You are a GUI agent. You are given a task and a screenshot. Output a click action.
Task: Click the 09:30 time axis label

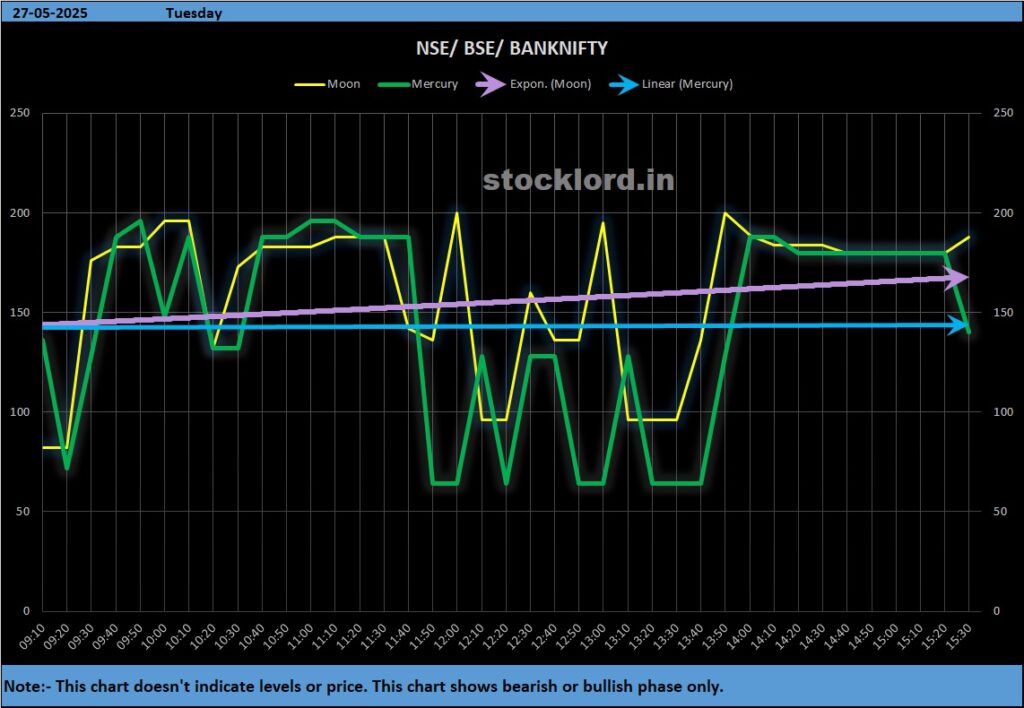coord(81,636)
